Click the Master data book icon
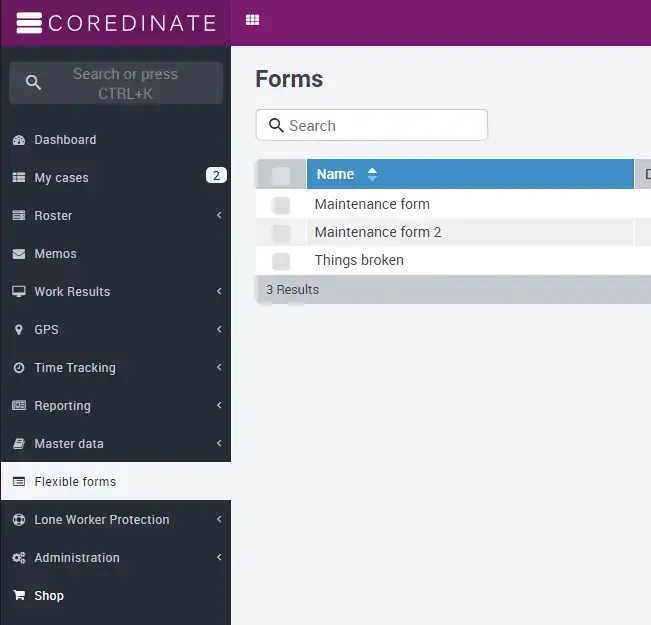 (x=19, y=444)
